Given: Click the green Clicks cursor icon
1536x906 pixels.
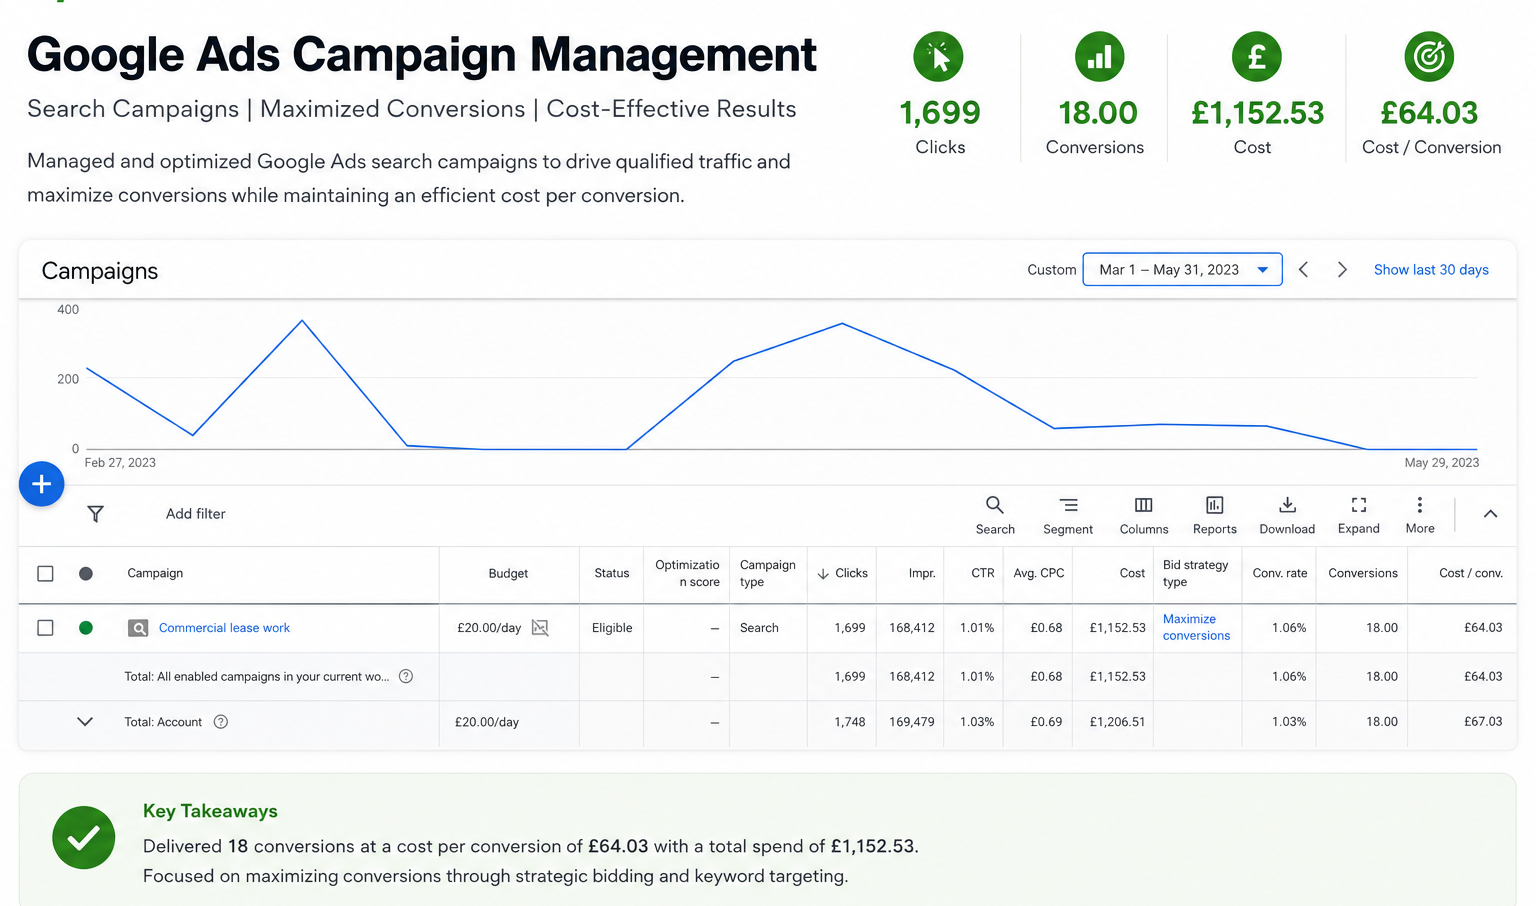Looking at the screenshot, I should tap(938, 57).
